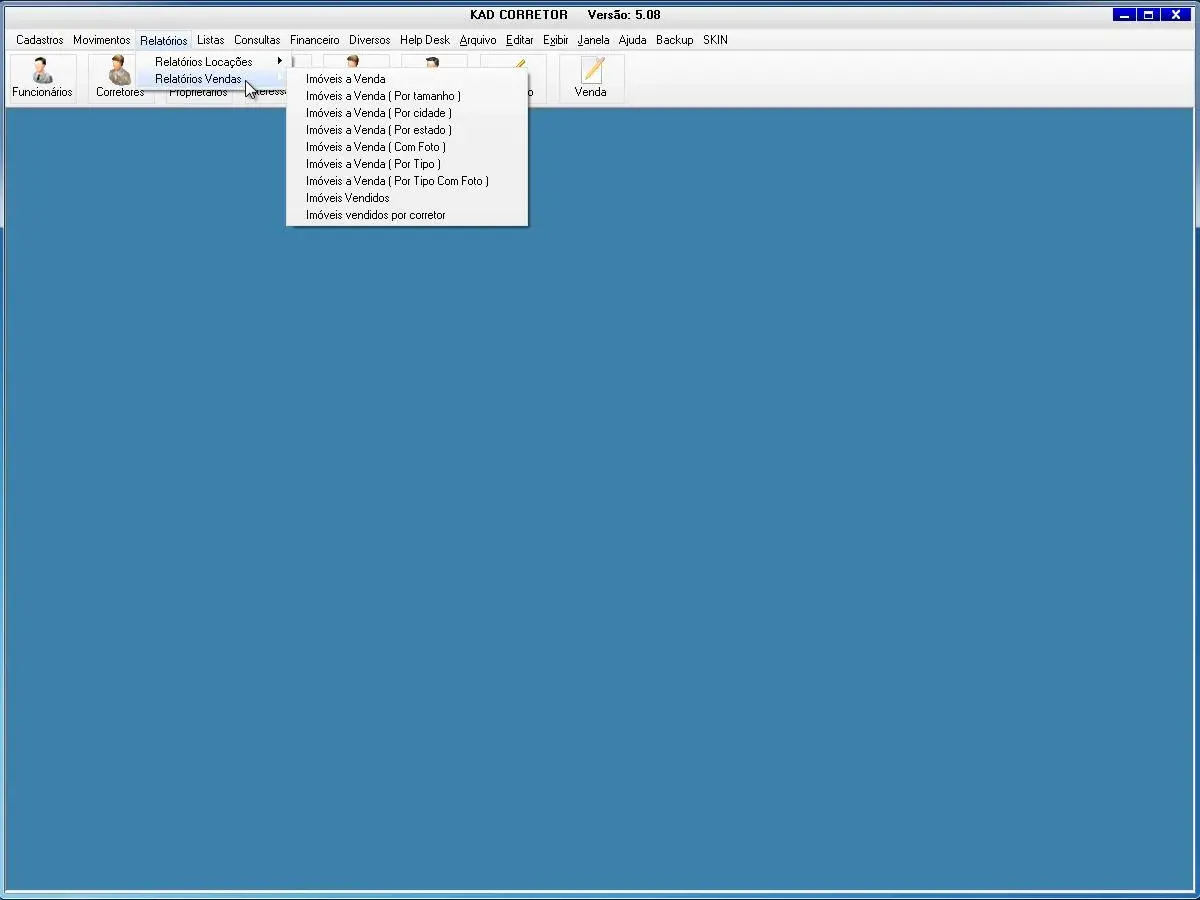The image size is (1200, 900).
Task: Open the Backup menu
Action: pos(674,40)
